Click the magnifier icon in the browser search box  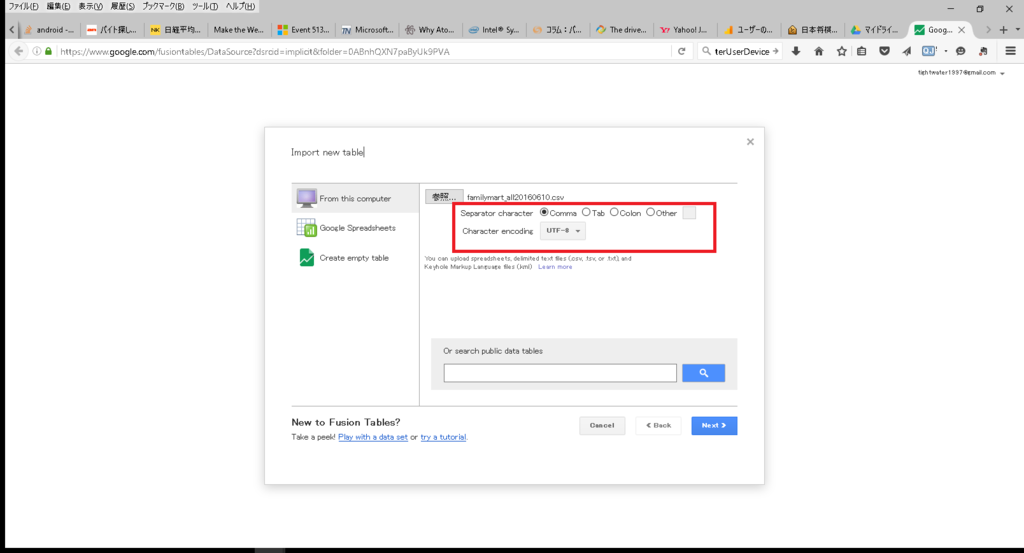[706, 51]
